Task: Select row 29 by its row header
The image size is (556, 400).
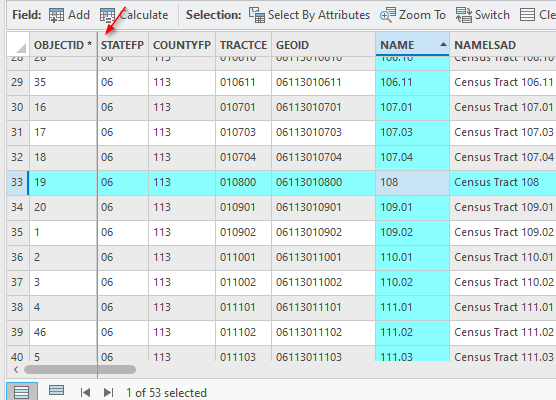Action: (18, 83)
